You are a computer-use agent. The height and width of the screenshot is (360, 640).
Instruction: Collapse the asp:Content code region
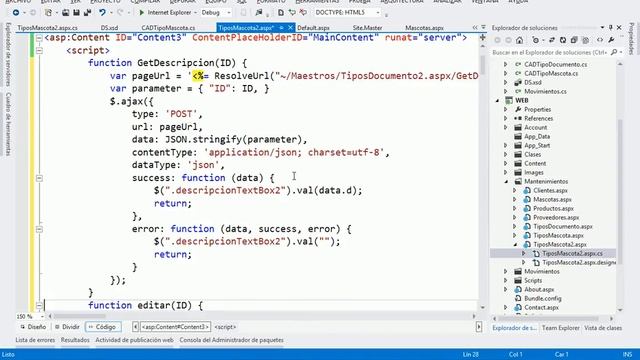39,38
